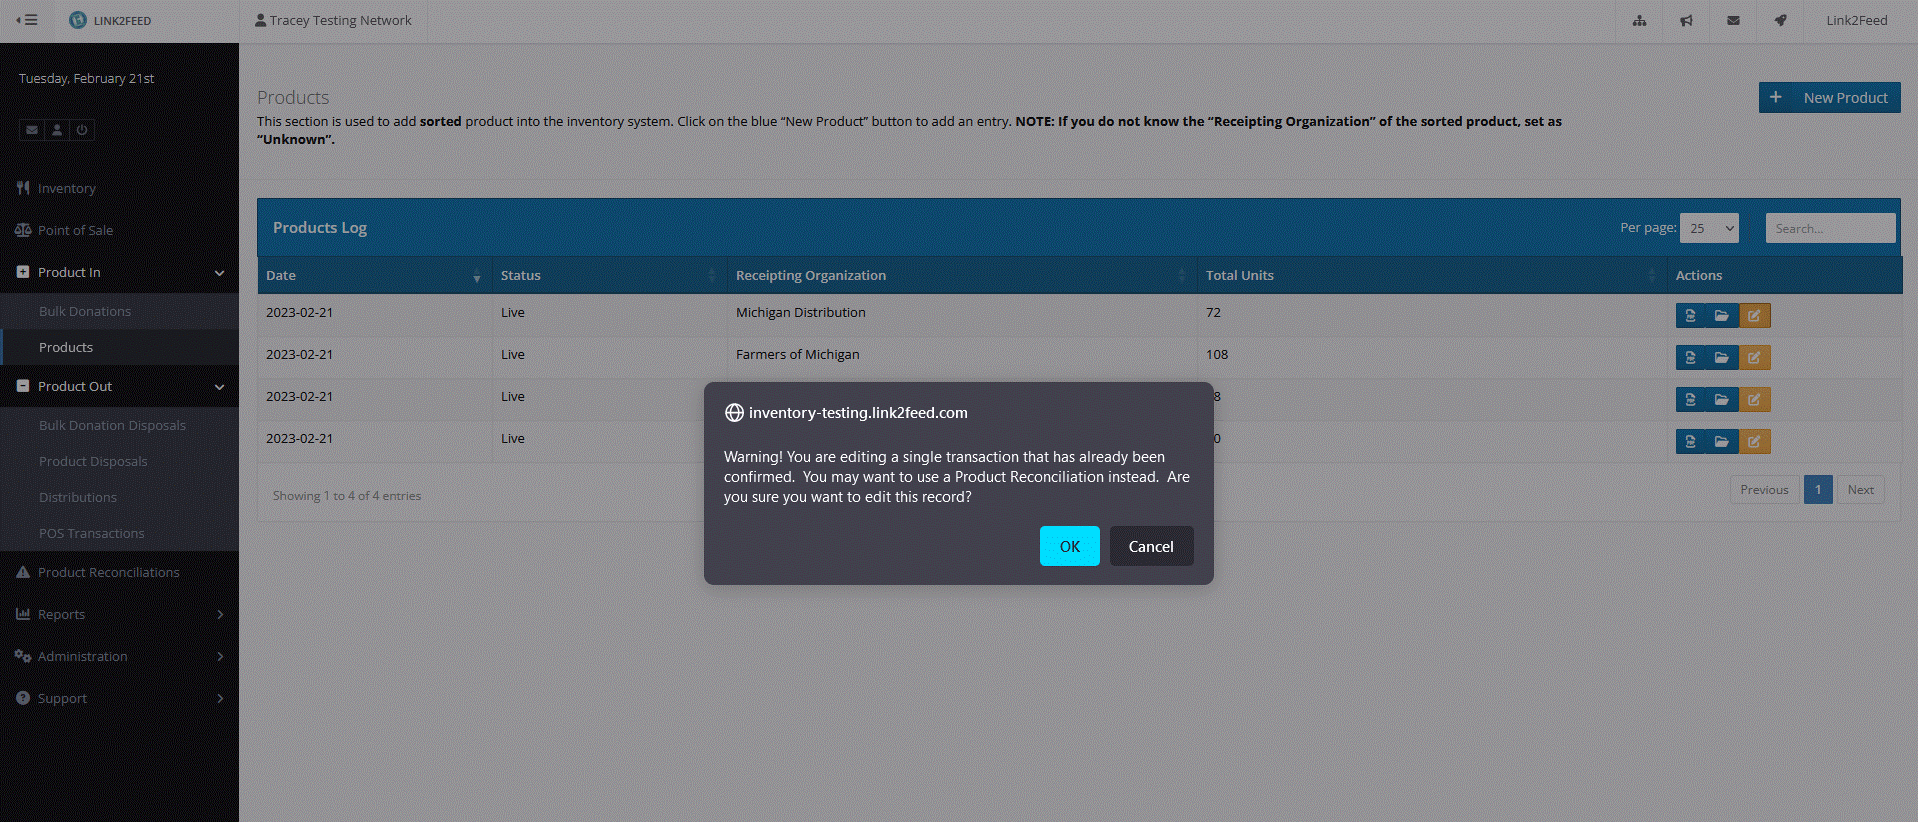Open the envelope messages icon in top bar
1918x822 pixels.
pos(1733,20)
